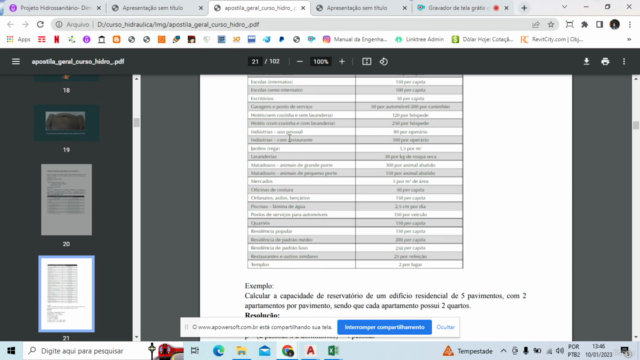The image size is (640, 360).
Task: Open Dólar Hoje bookmark
Action: point(482,39)
